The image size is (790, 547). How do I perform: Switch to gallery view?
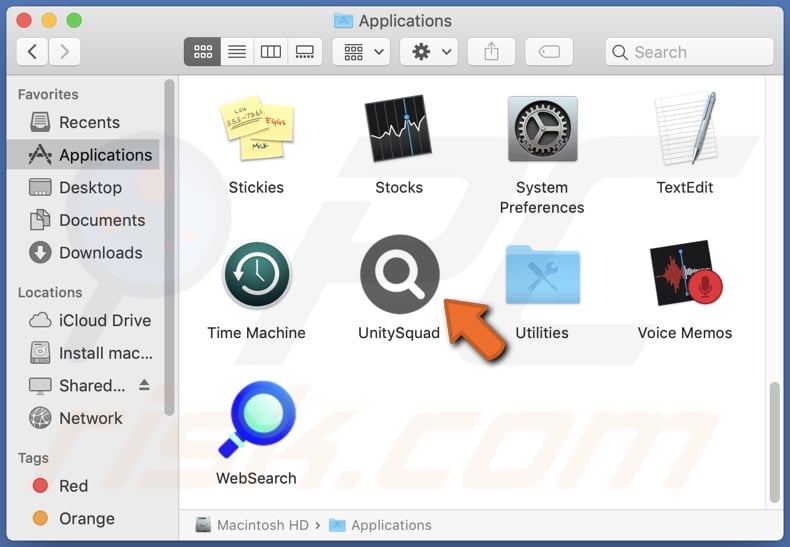pos(305,51)
